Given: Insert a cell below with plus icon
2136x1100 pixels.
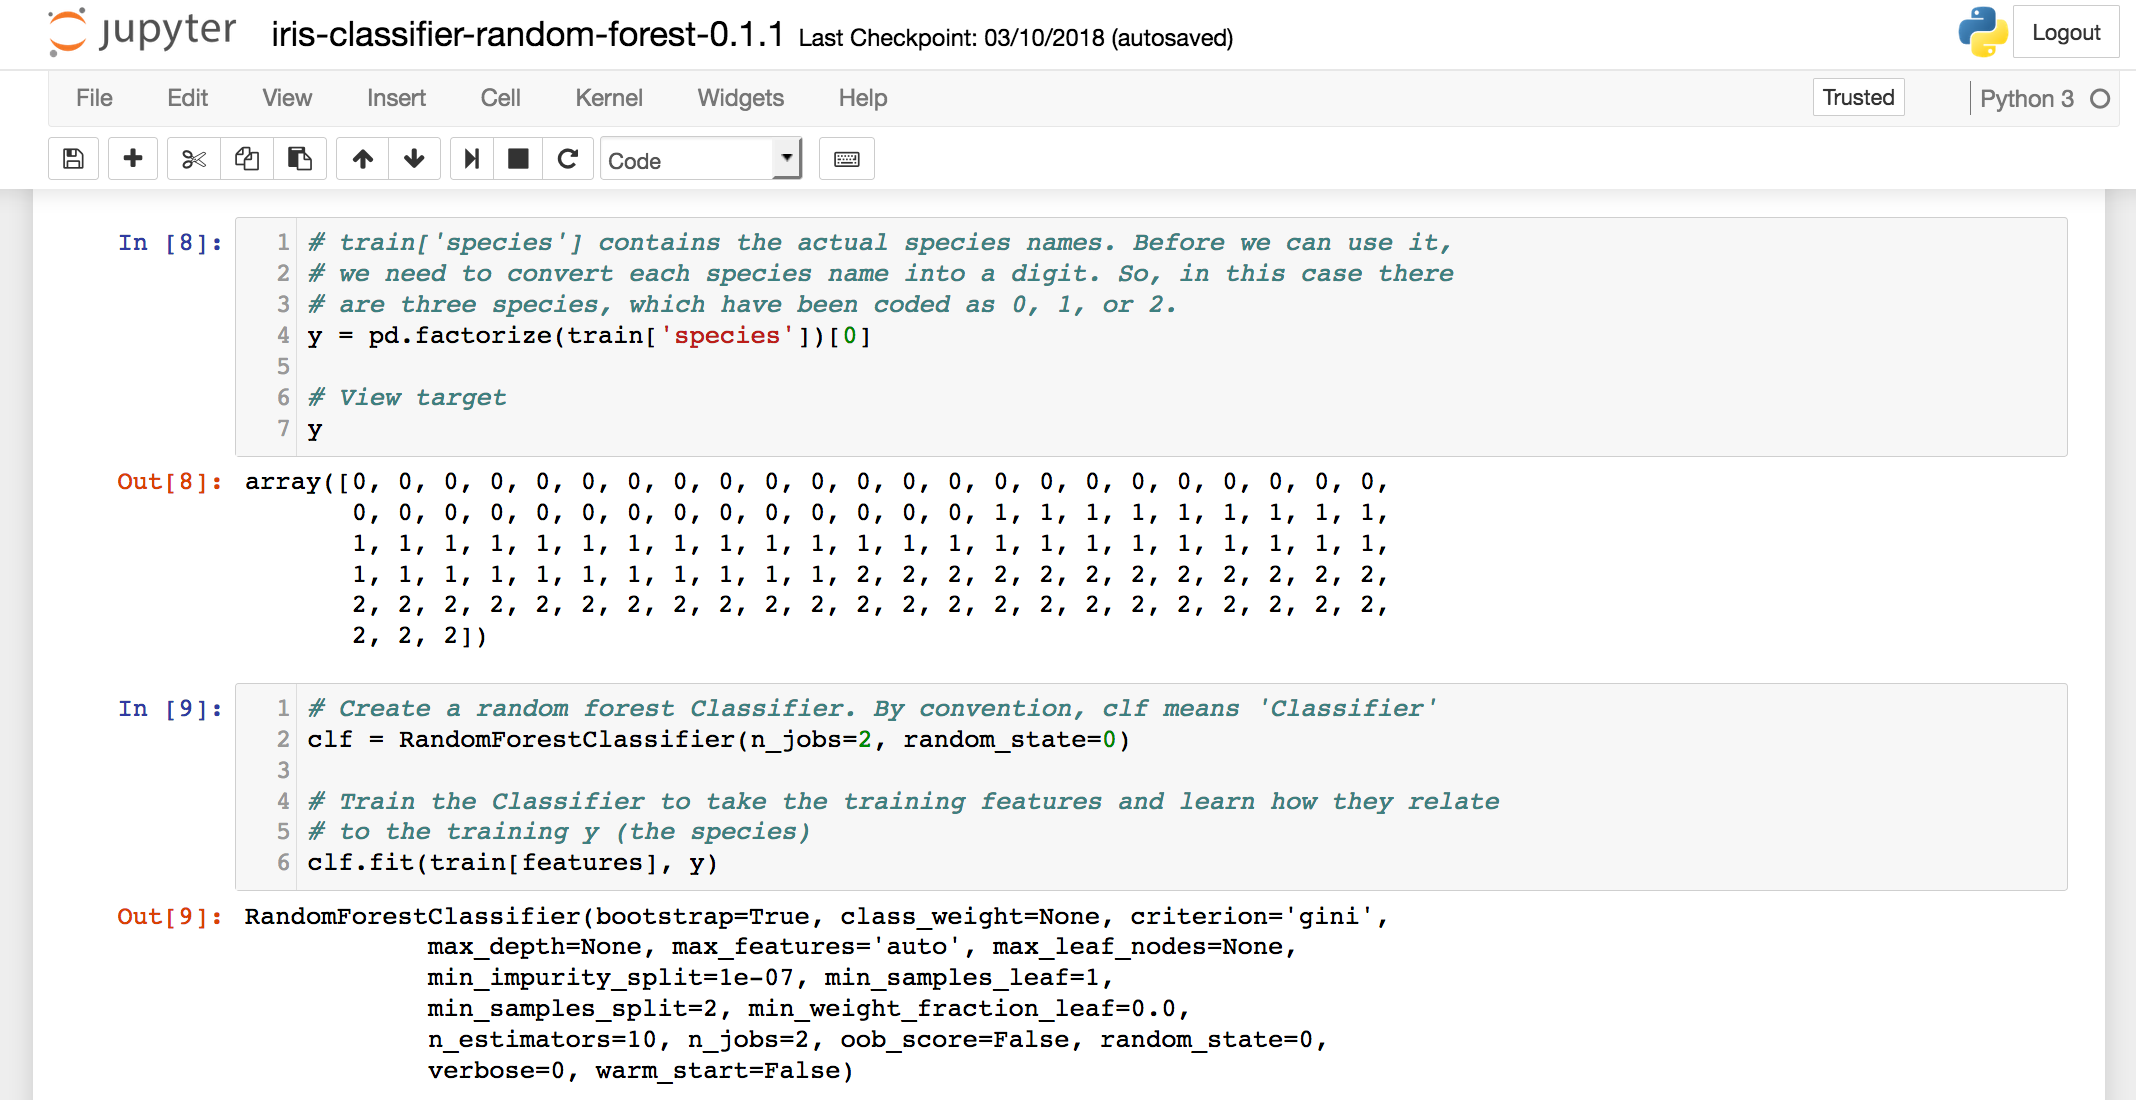Looking at the screenshot, I should [x=133, y=159].
